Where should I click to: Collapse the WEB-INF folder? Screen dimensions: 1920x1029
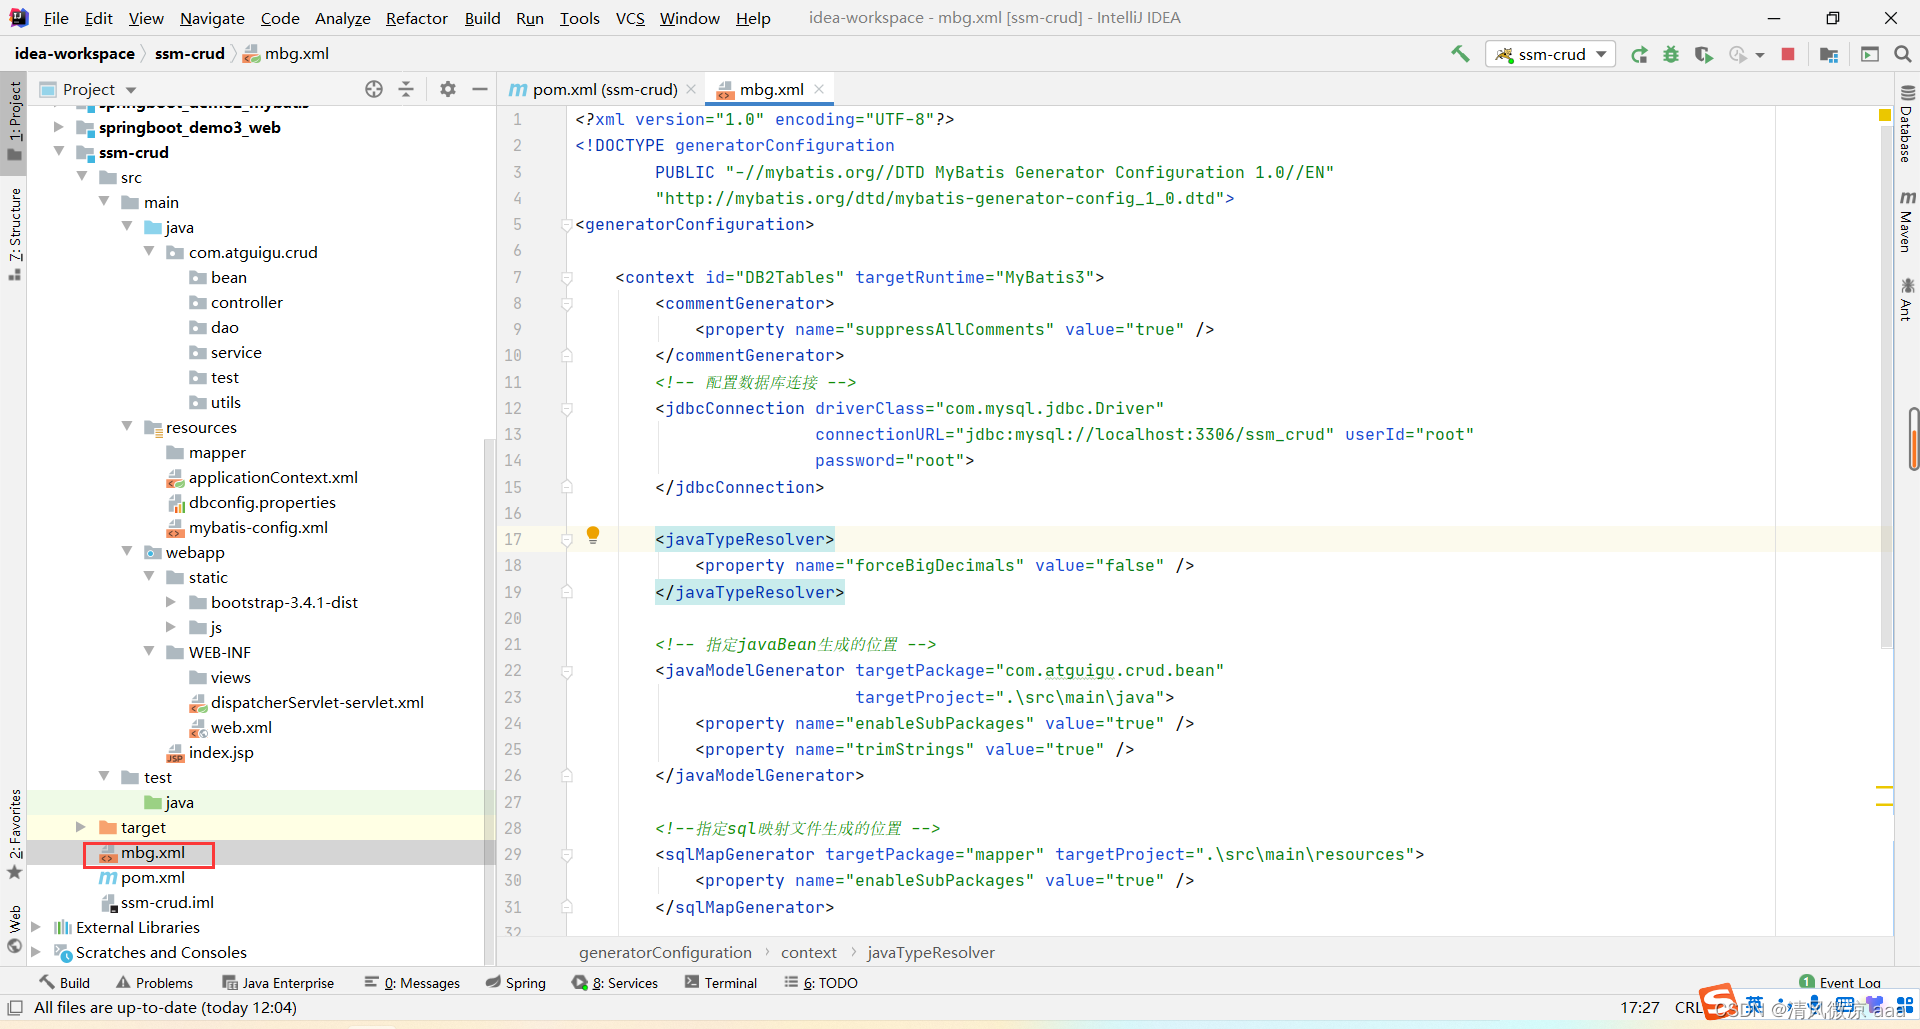[x=149, y=652]
